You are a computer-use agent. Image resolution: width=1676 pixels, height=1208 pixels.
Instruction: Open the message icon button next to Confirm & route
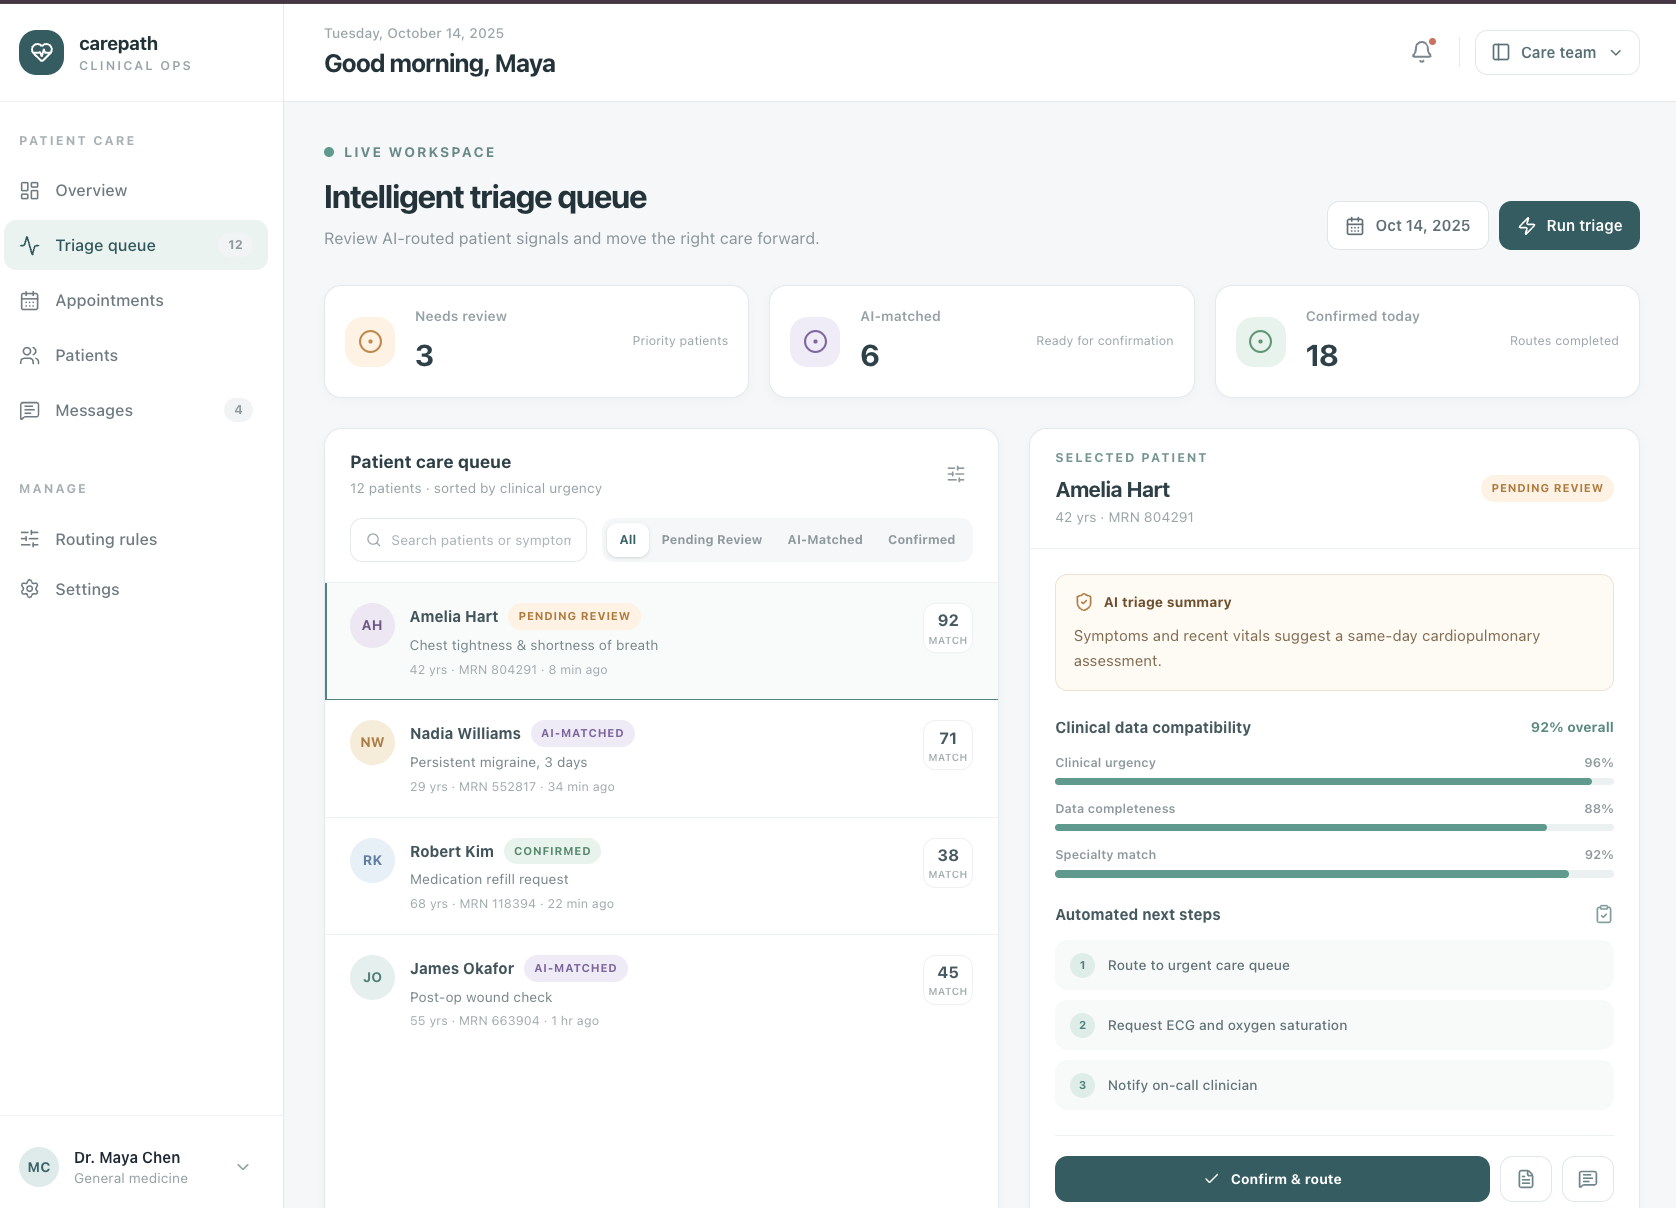pos(1588,1179)
